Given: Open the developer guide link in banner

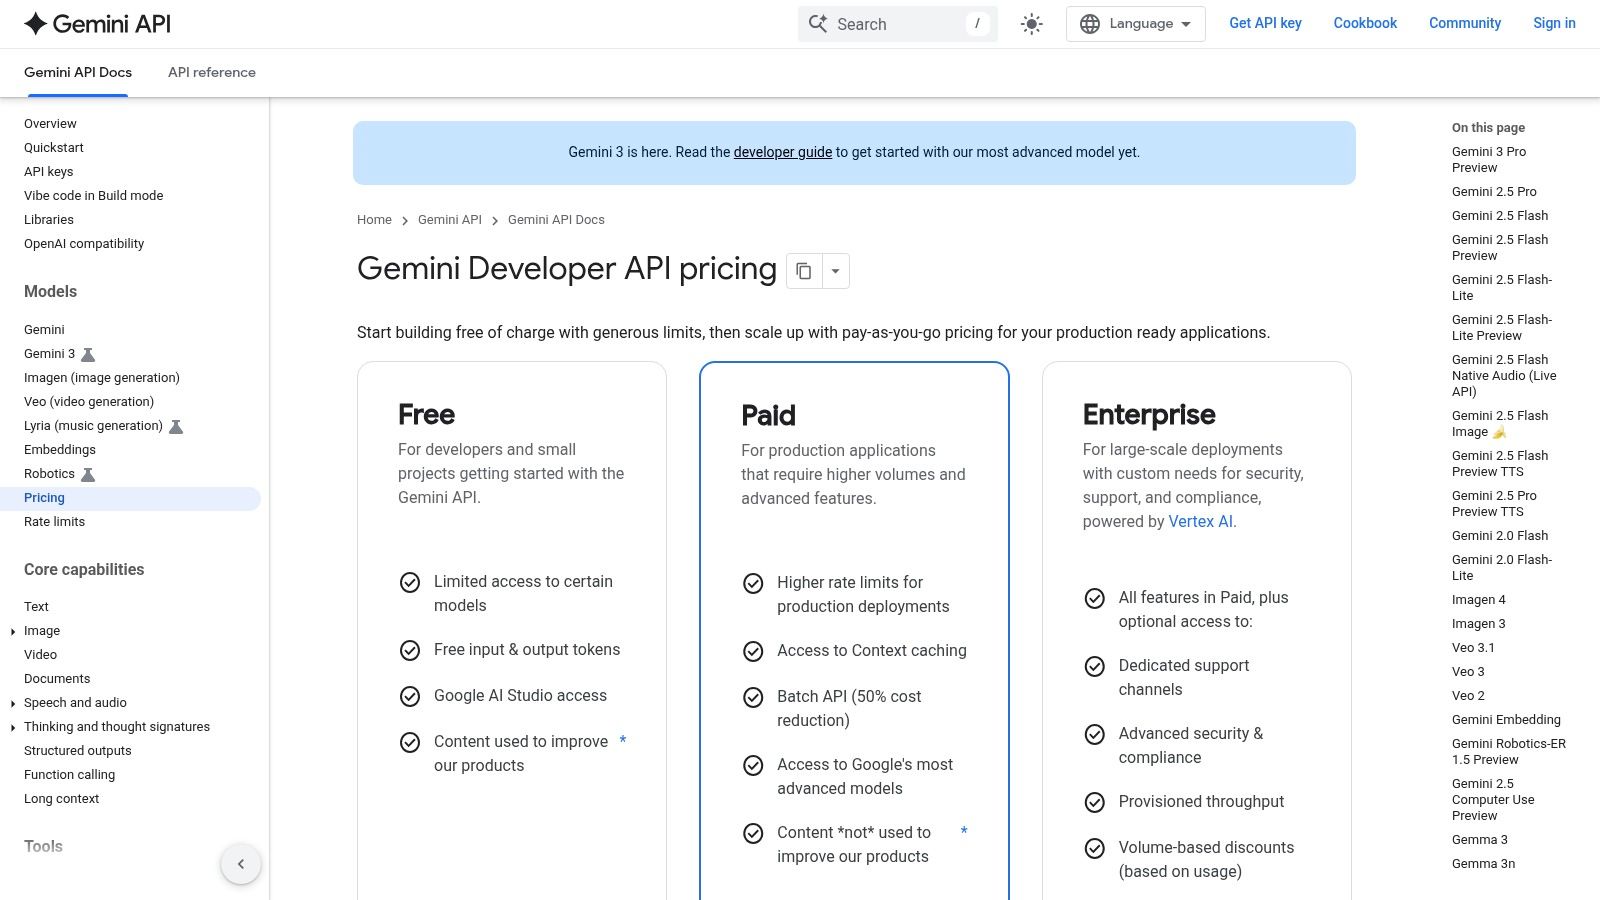Looking at the screenshot, I should click(783, 152).
